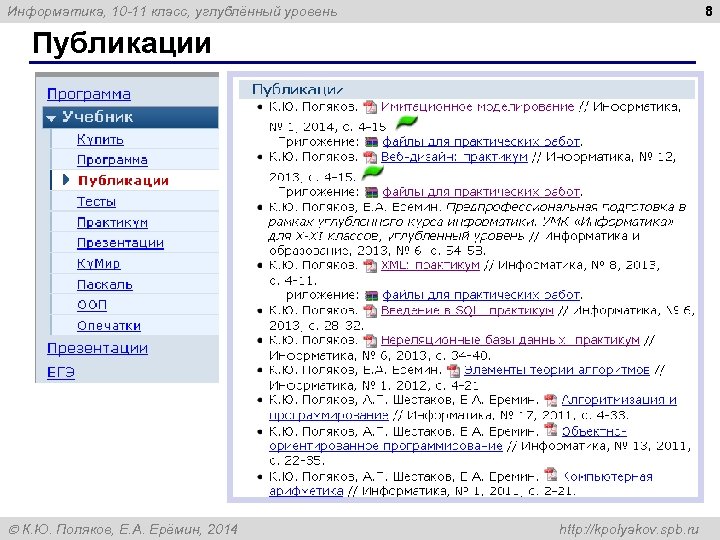Viewport: 720px width, 540px height.
Task: Click footer URL http://kpolyakov.spb.ru
Action: pyautogui.click(x=629, y=529)
